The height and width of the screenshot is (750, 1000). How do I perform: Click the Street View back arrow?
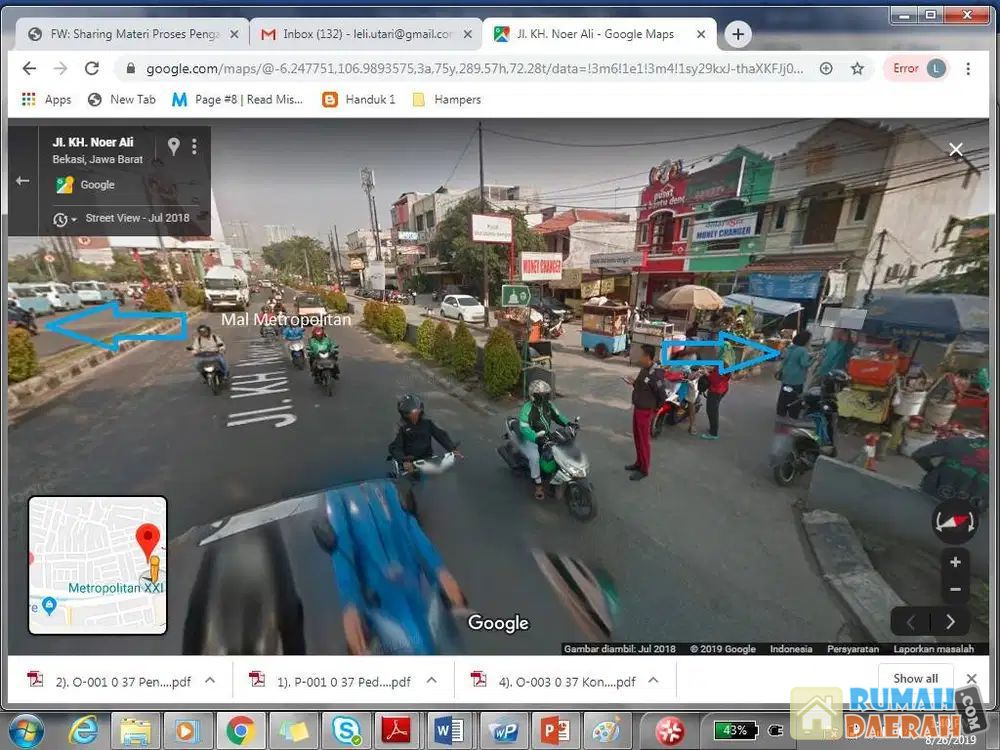click(22, 181)
